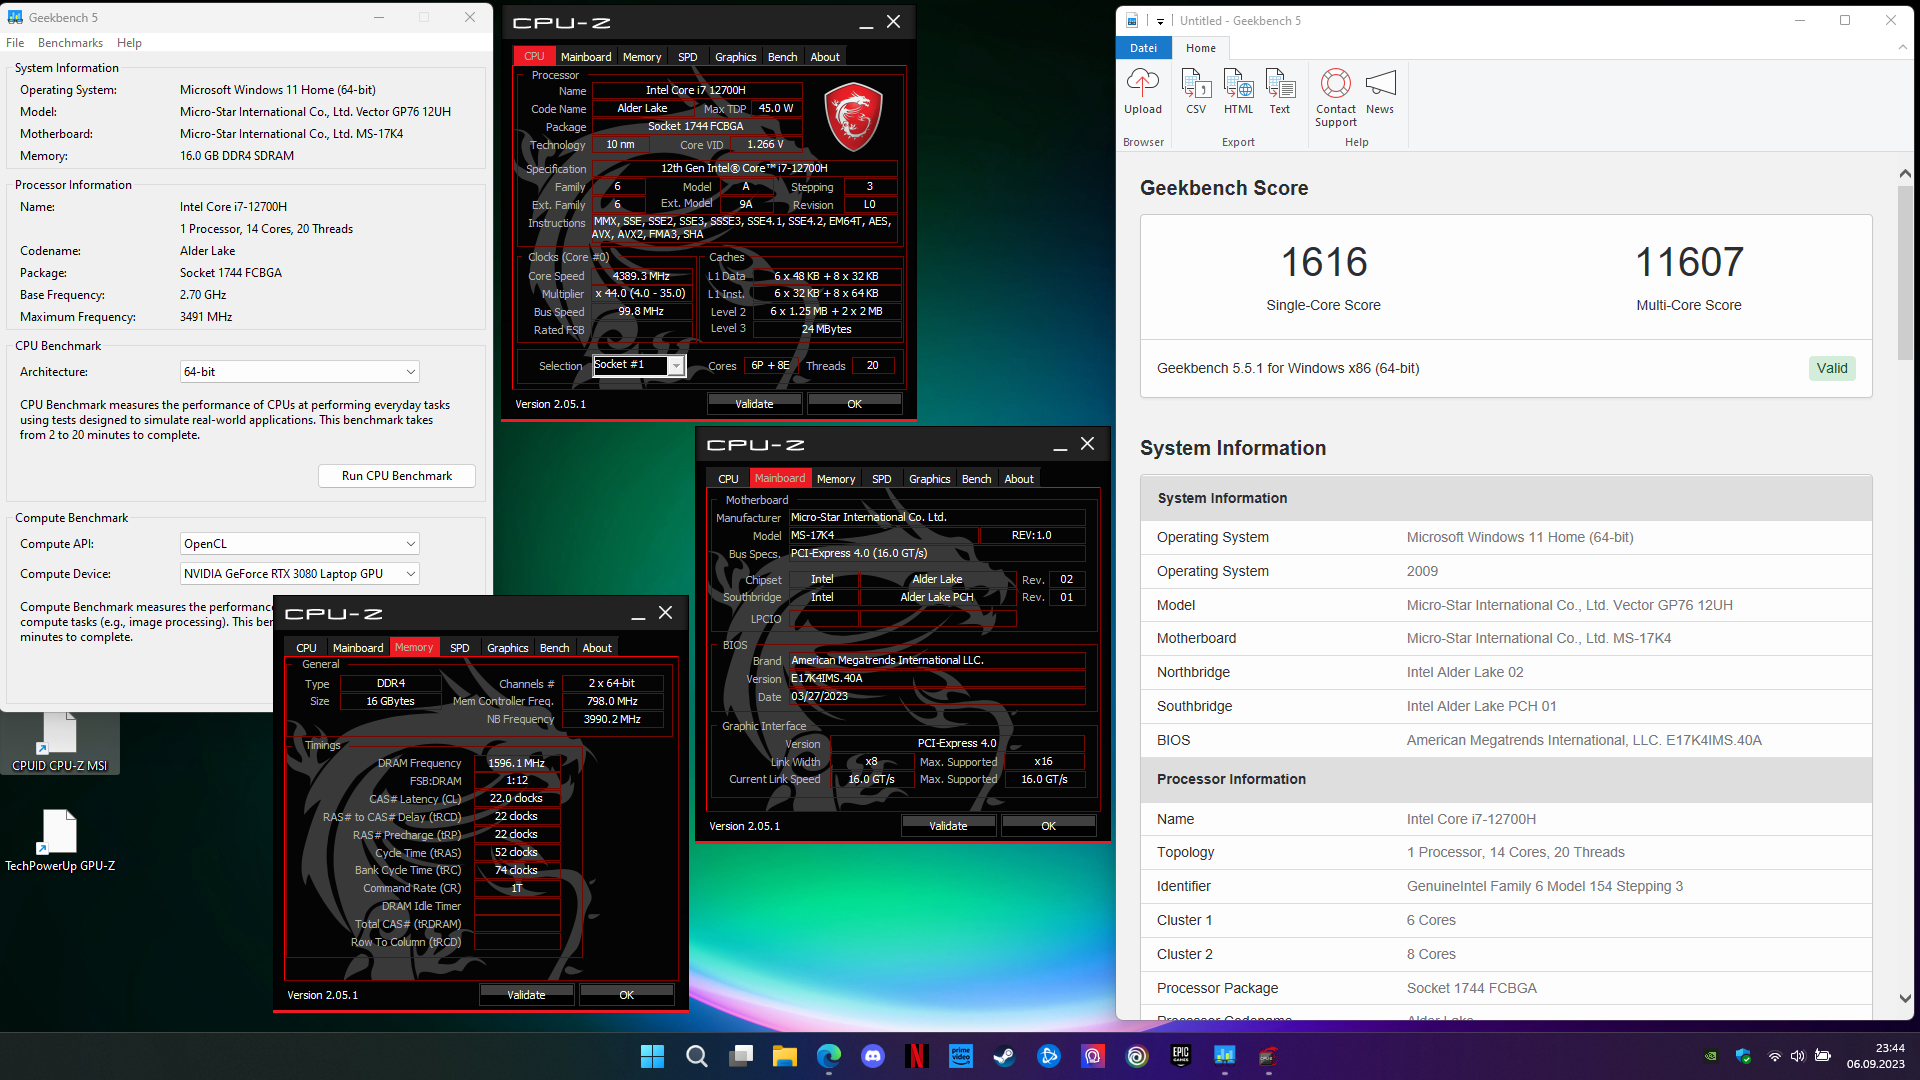Click the Core Speed value 4389.3 MHz
The width and height of the screenshot is (1920, 1080).
point(641,276)
